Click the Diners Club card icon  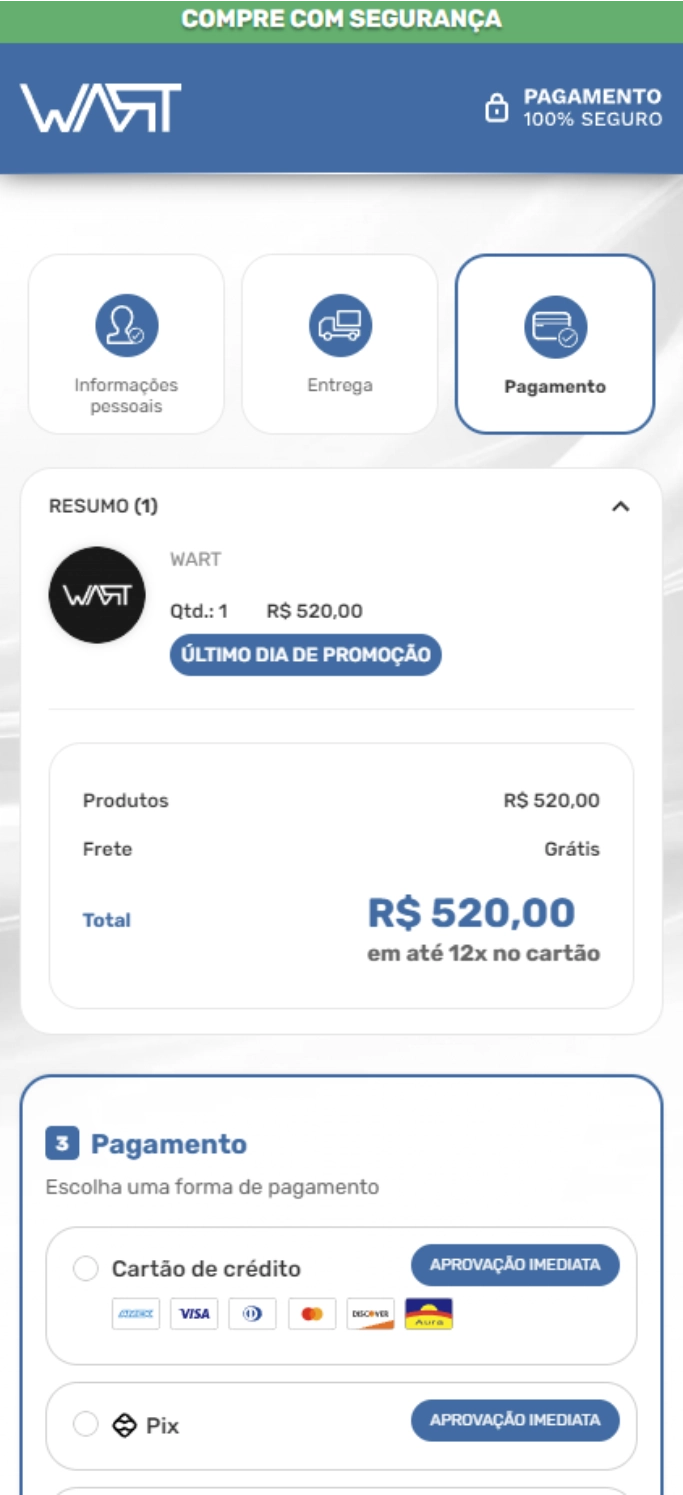point(252,1314)
